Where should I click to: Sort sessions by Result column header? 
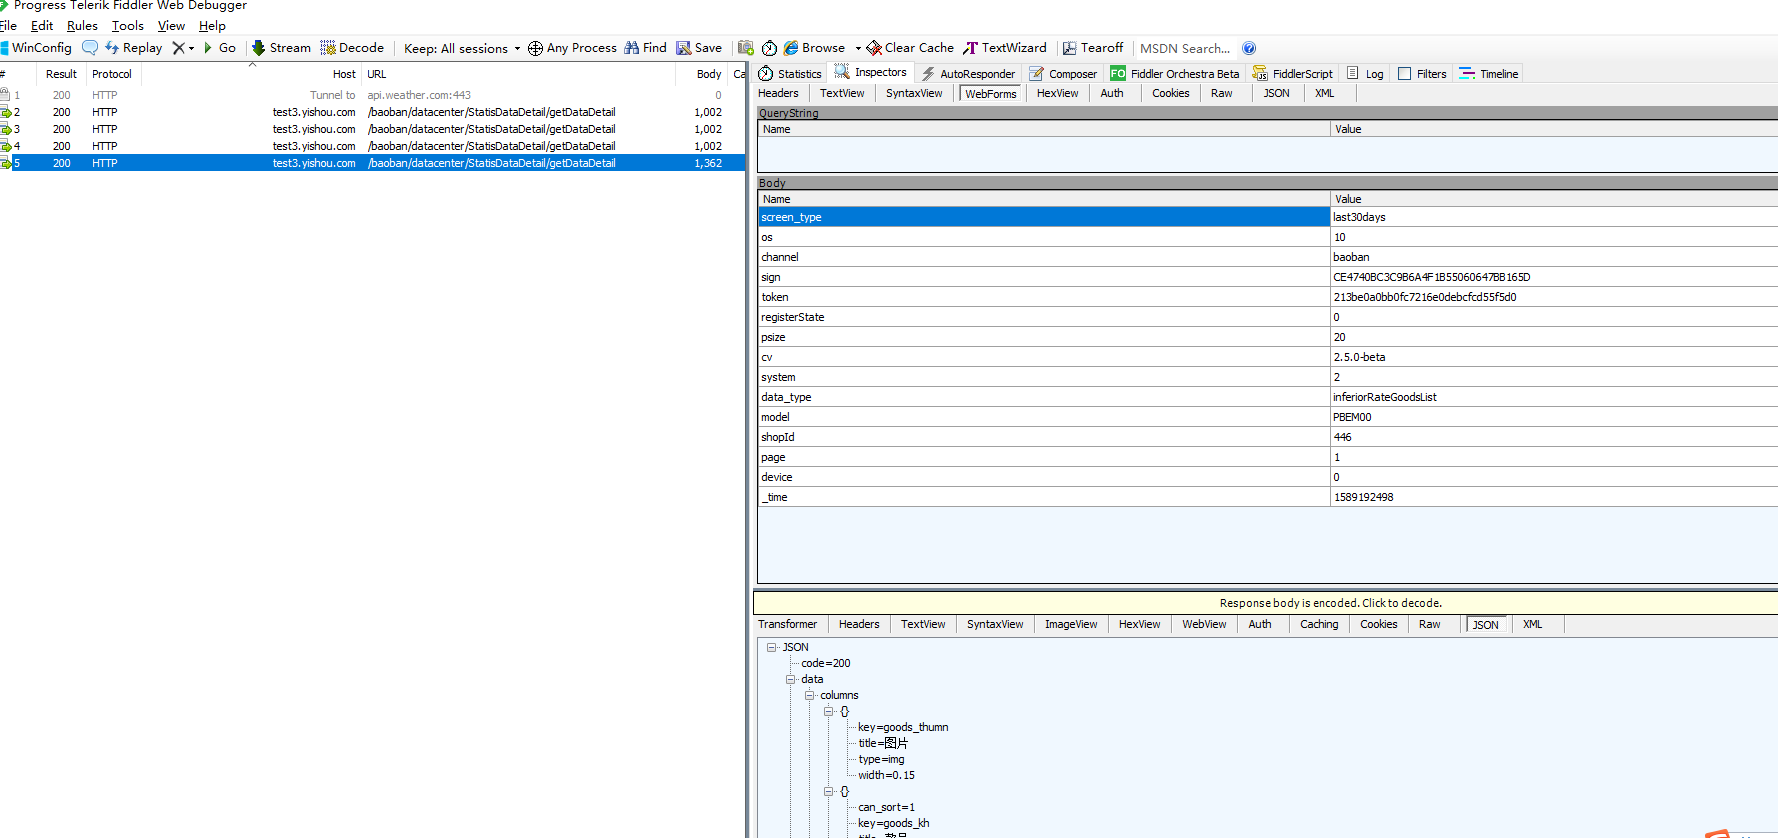click(61, 74)
